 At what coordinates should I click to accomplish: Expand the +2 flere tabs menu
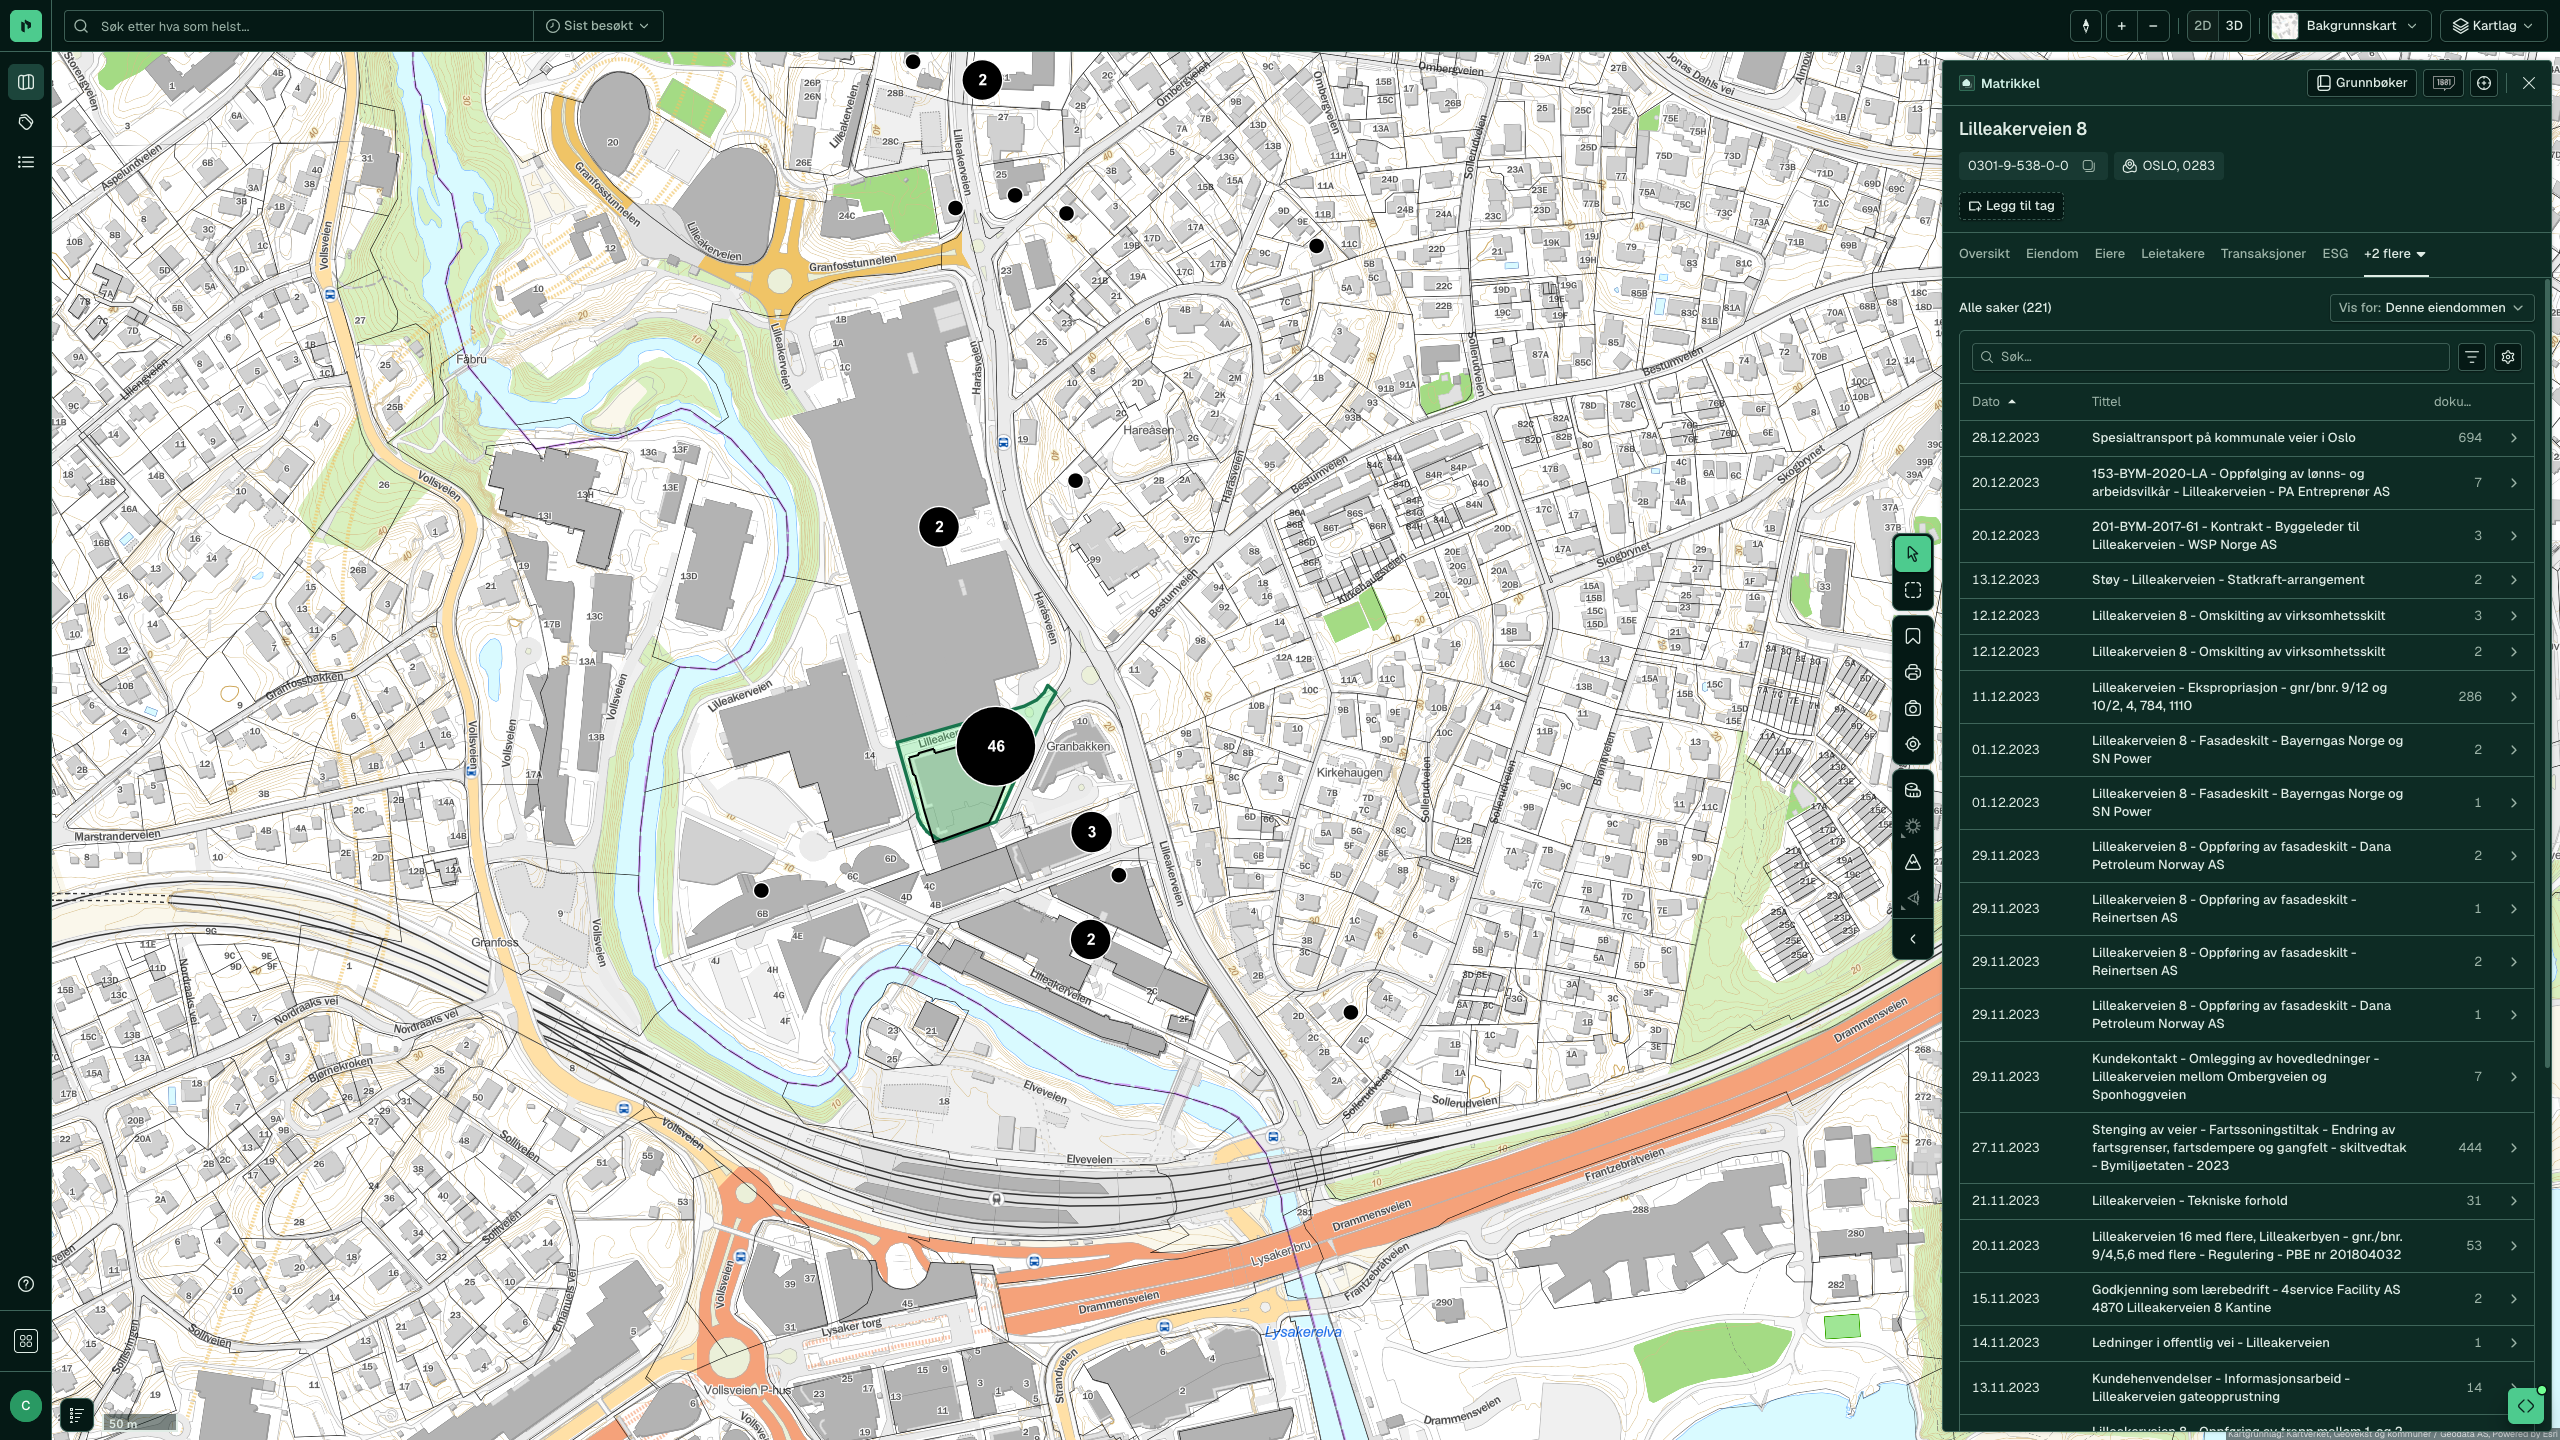tap(2395, 254)
